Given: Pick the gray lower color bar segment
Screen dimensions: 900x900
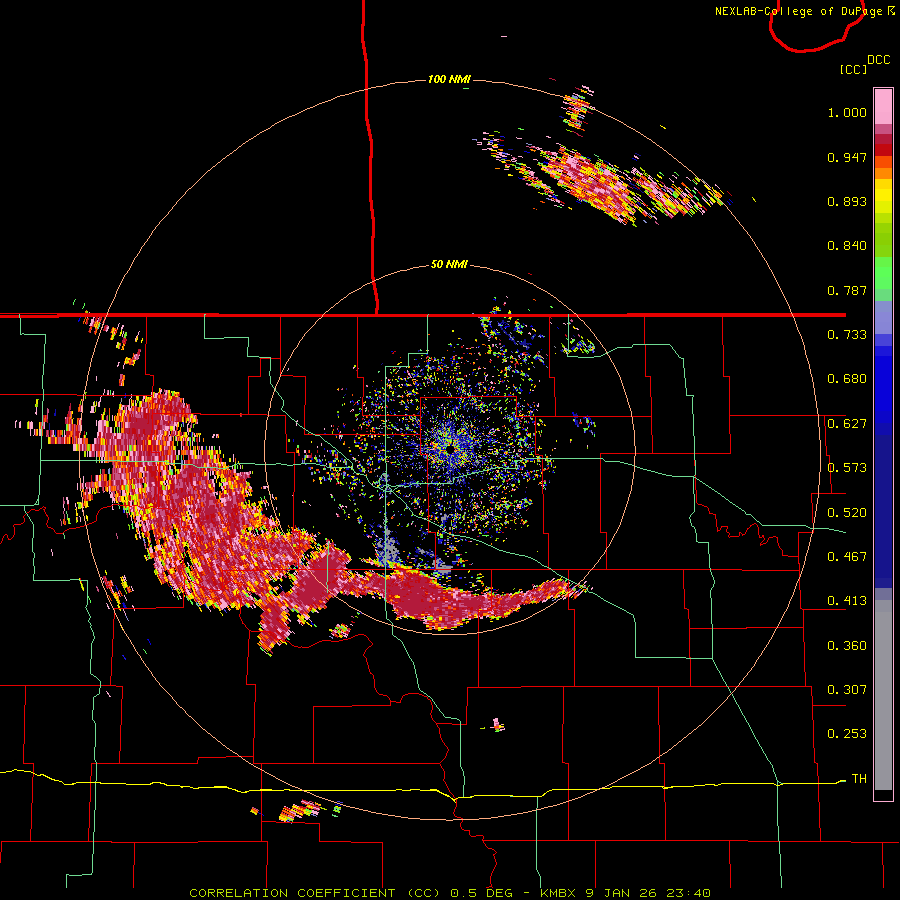Looking at the screenshot, I should pyautogui.click(x=883, y=695).
